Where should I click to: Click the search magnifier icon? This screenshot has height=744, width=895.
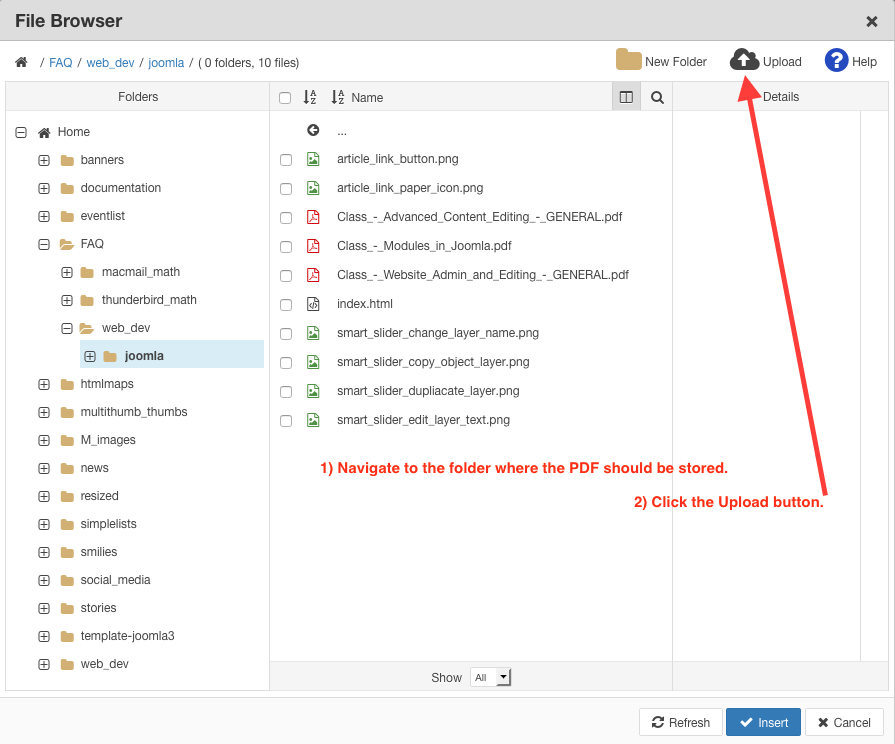657,98
